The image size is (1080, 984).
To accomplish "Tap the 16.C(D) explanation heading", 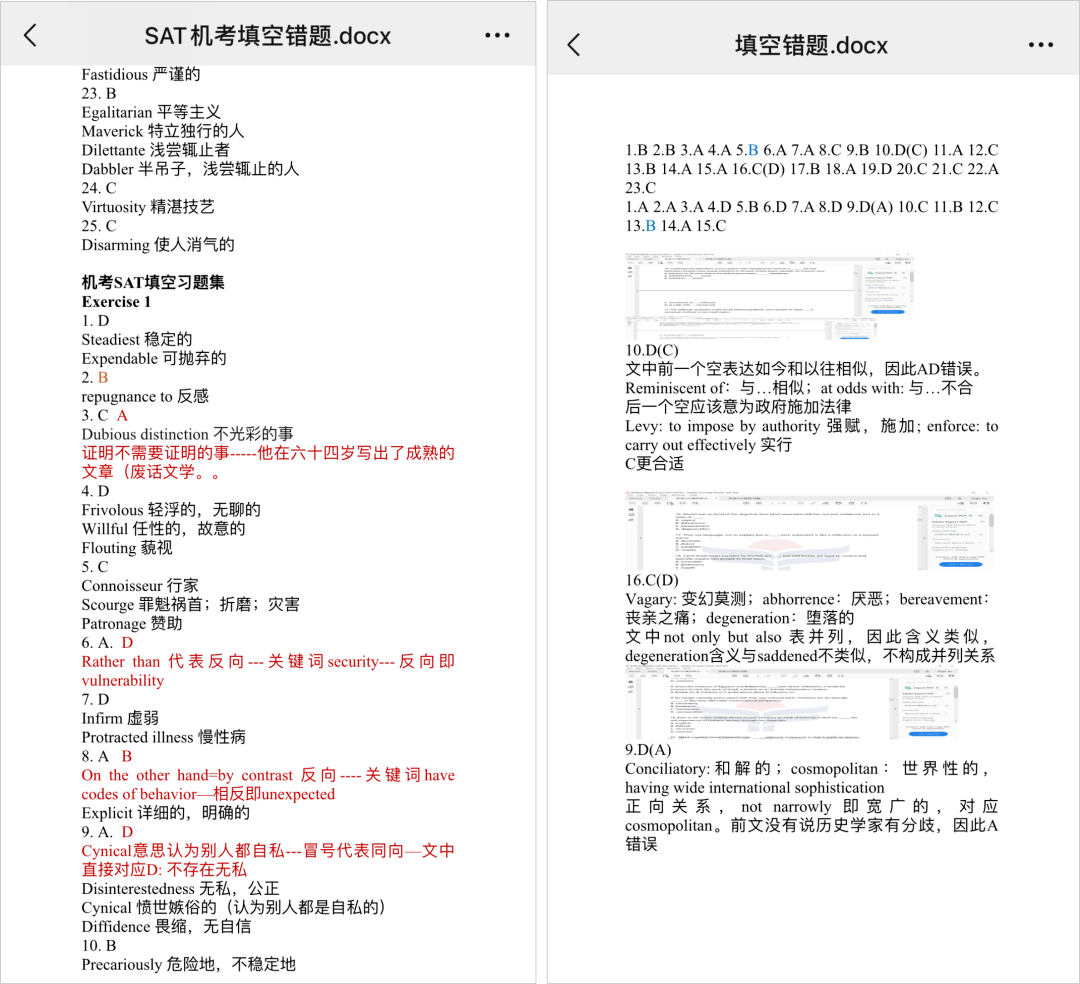I will point(652,580).
